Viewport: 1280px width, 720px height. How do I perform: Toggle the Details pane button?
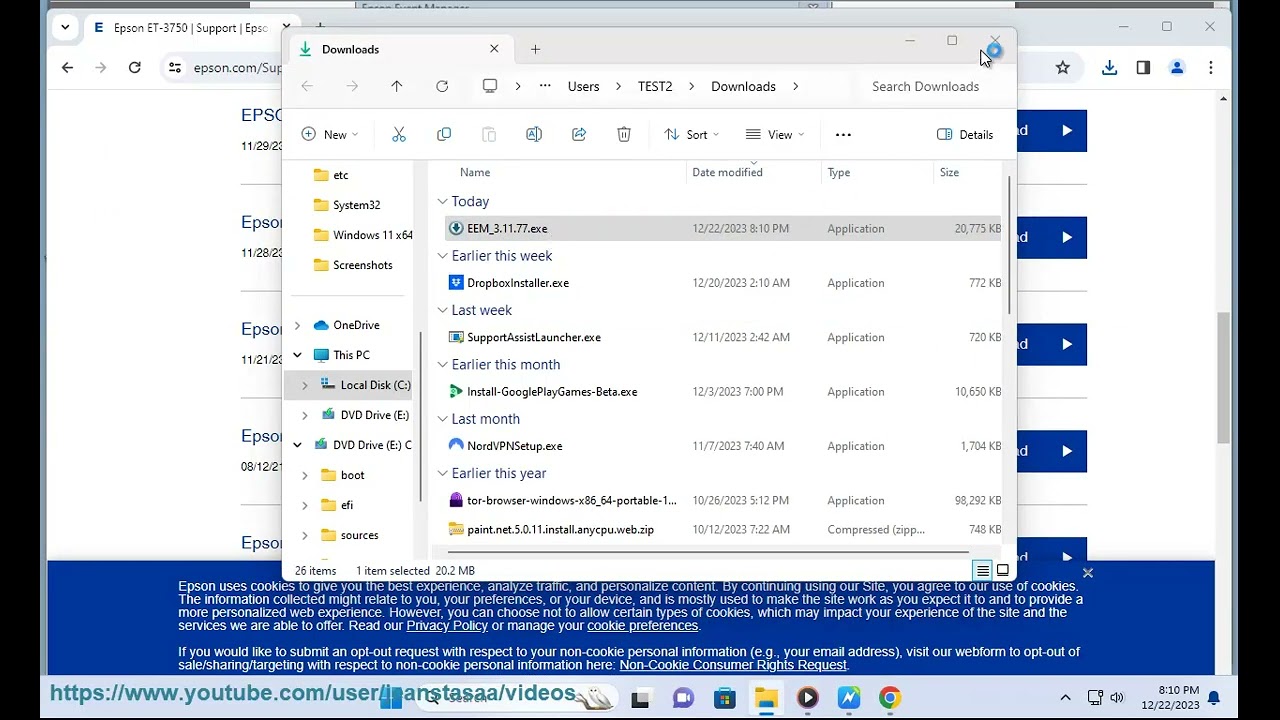[965, 135]
